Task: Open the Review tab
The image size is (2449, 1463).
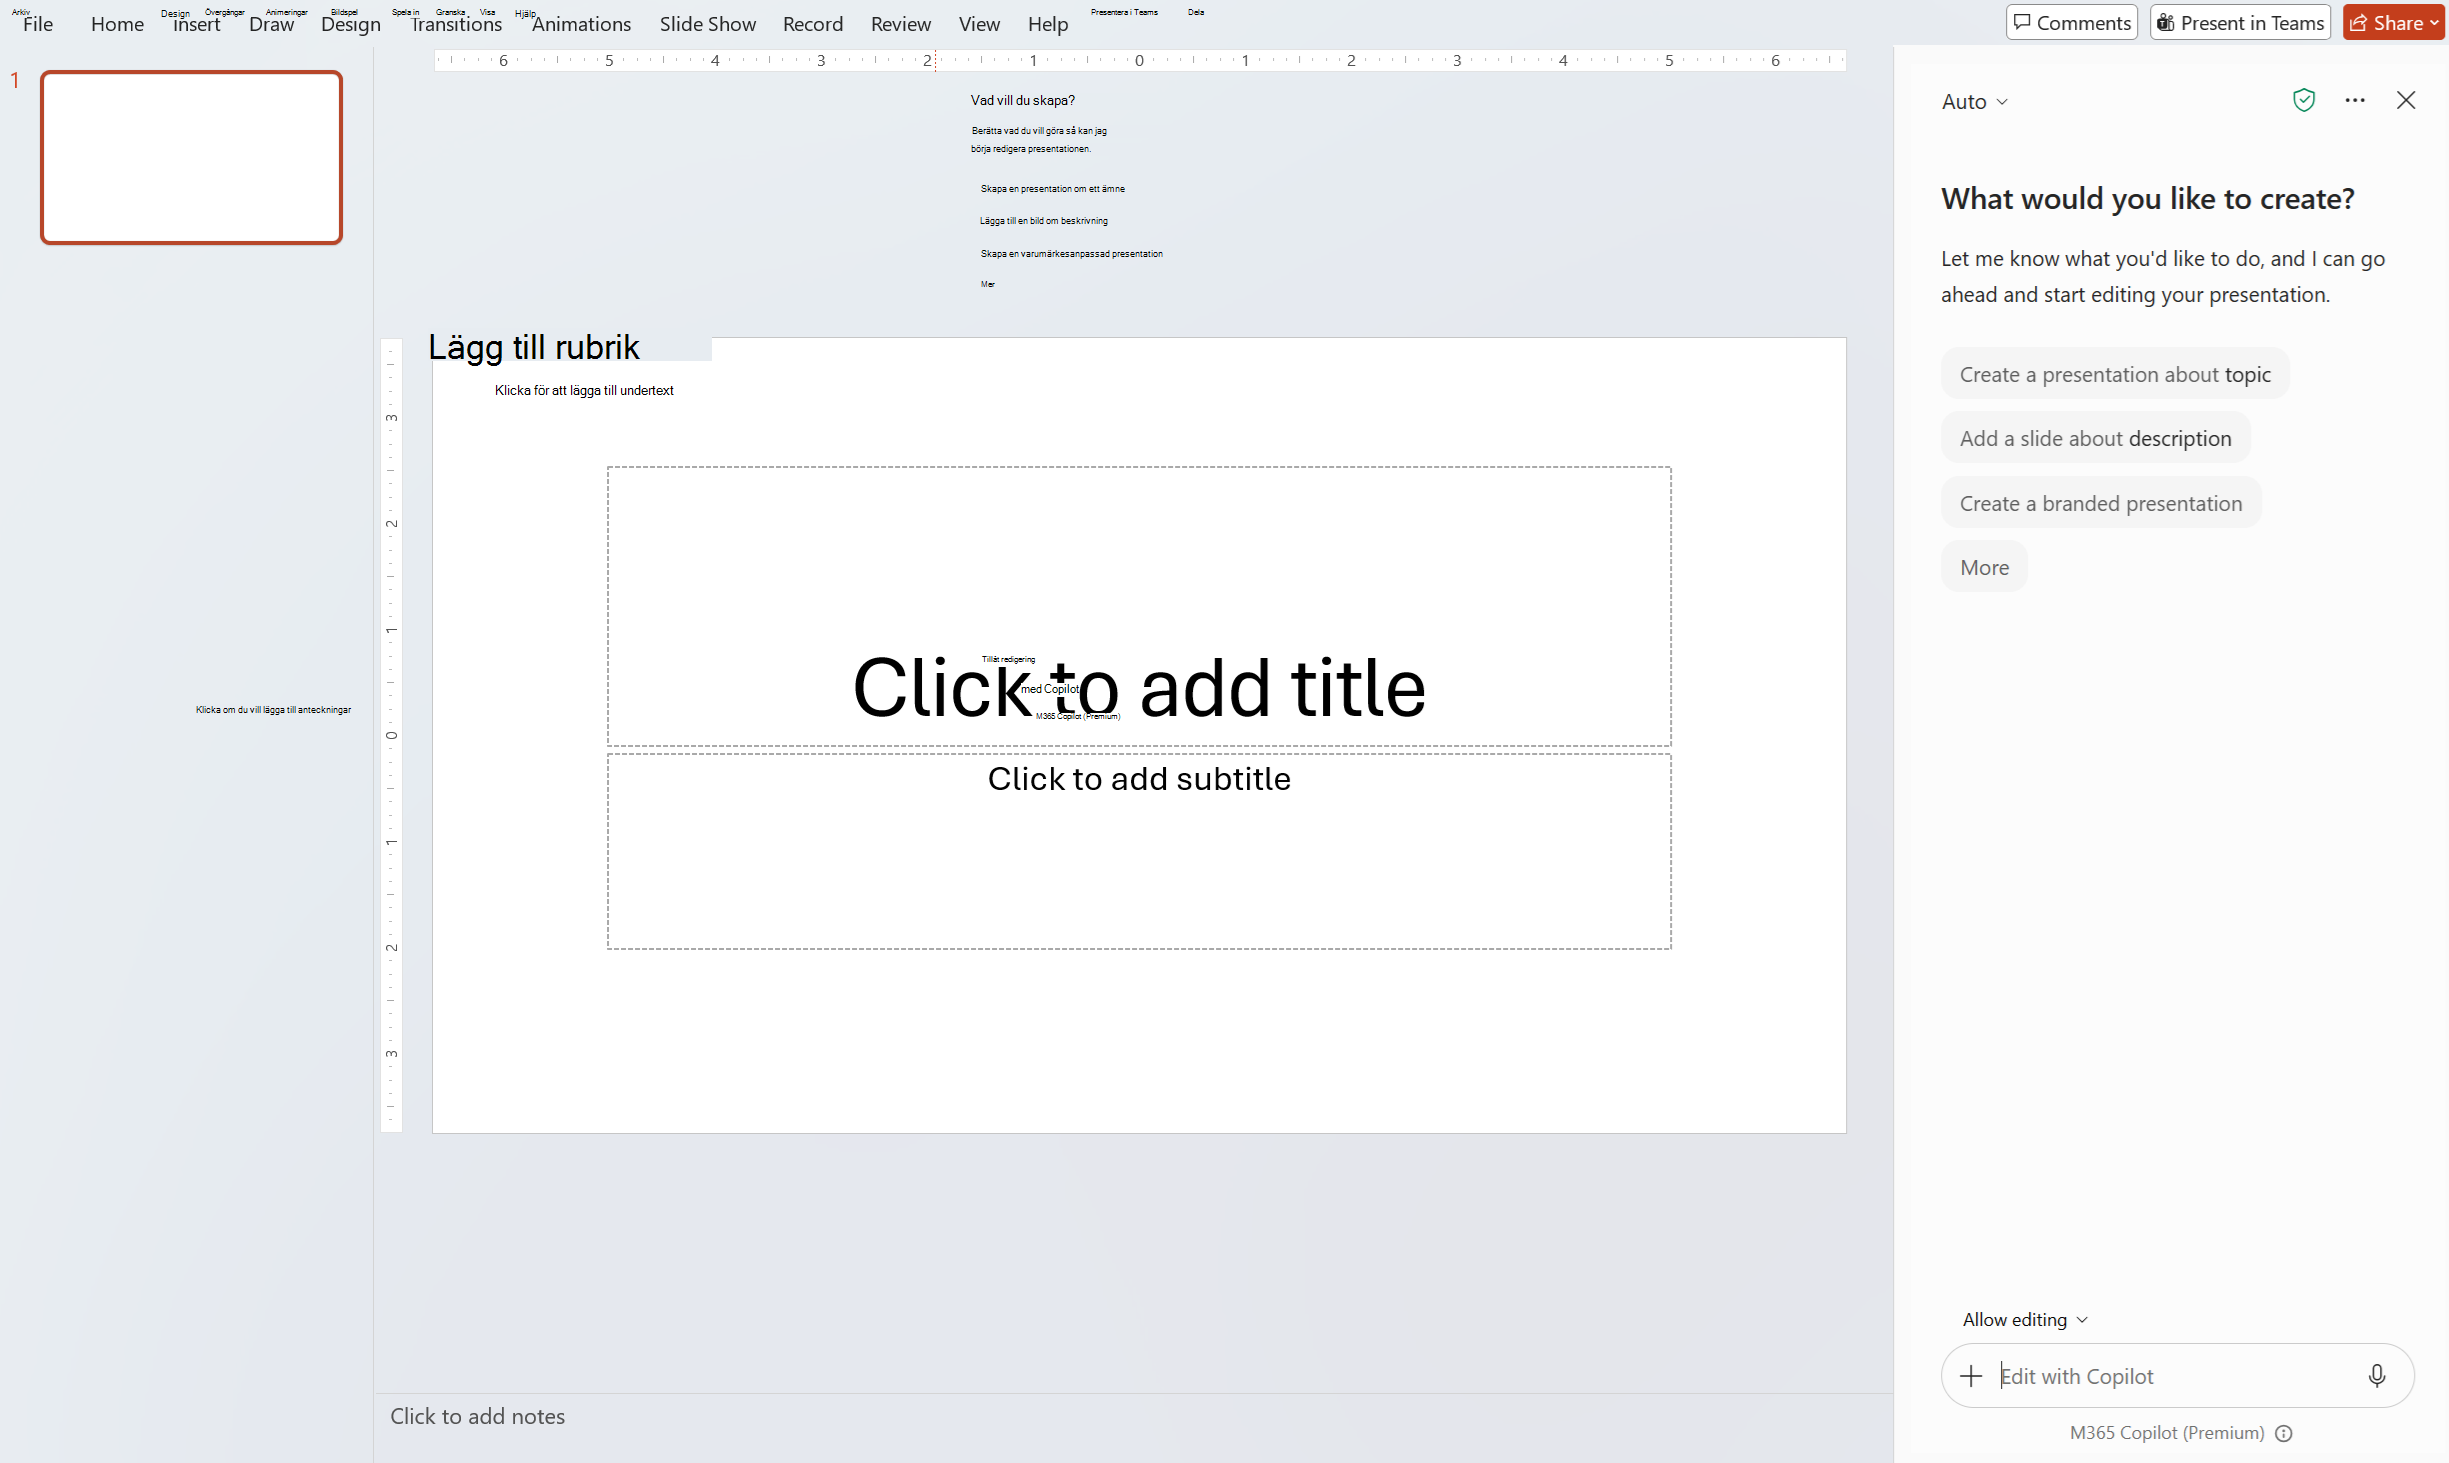Action: click(x=900, y=24)
